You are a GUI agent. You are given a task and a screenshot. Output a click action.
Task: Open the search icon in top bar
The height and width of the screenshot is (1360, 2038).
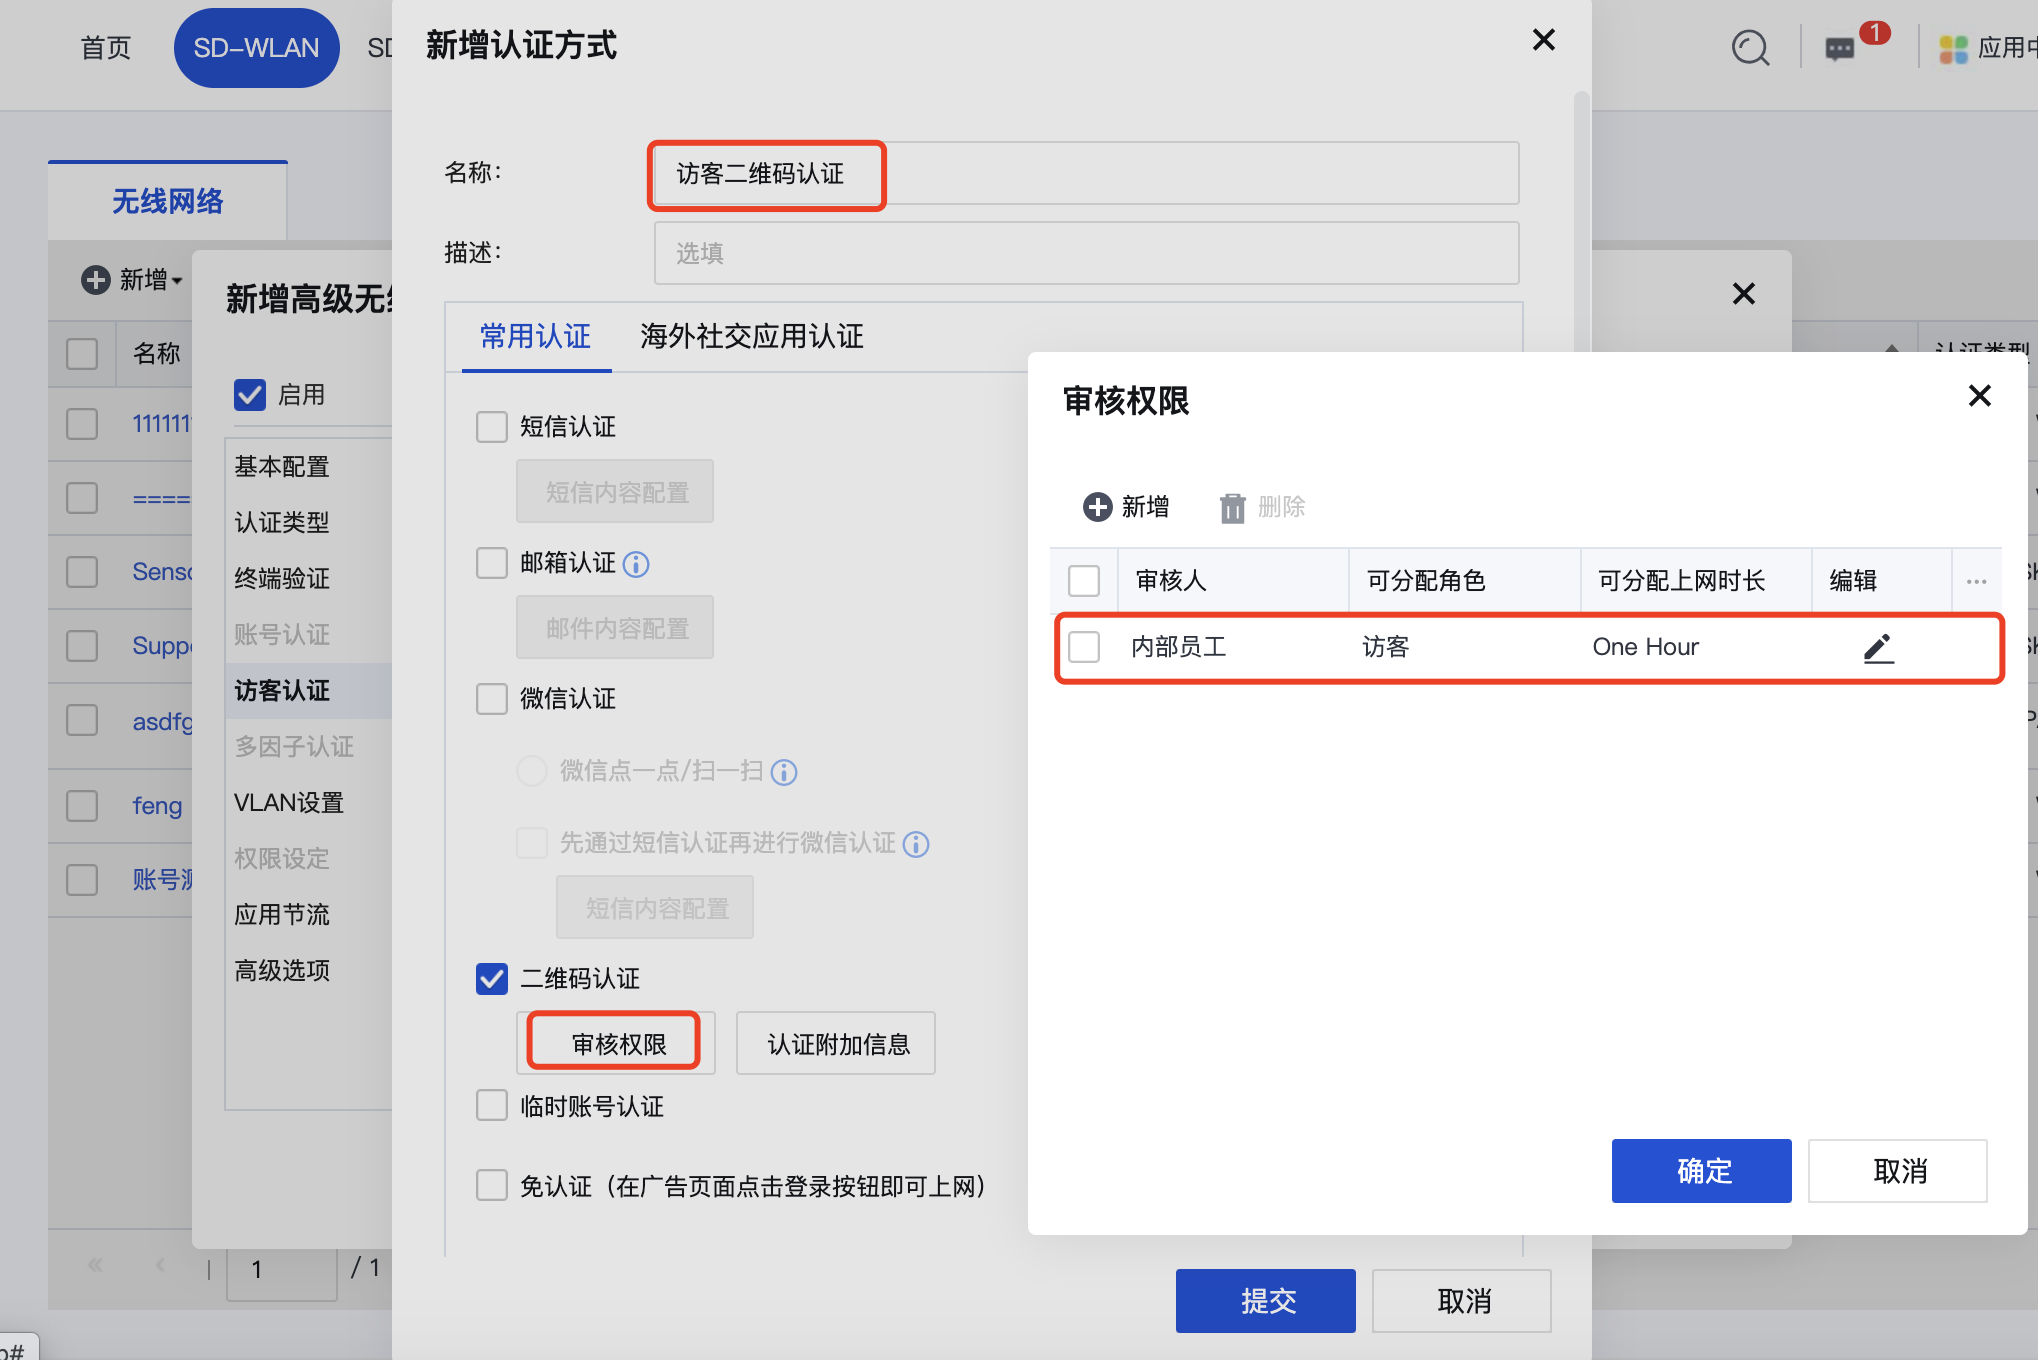click(x=1750, y=48)
